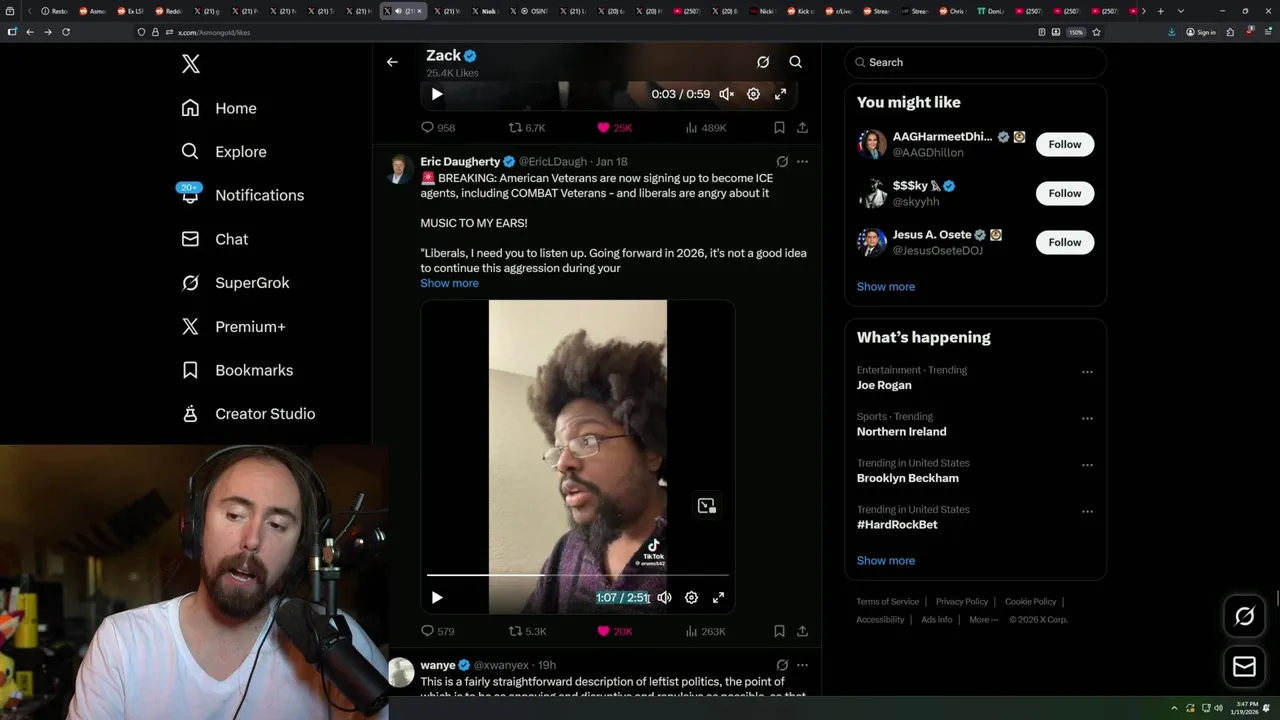Follow AAGHarmeetDhillon

1065,144
